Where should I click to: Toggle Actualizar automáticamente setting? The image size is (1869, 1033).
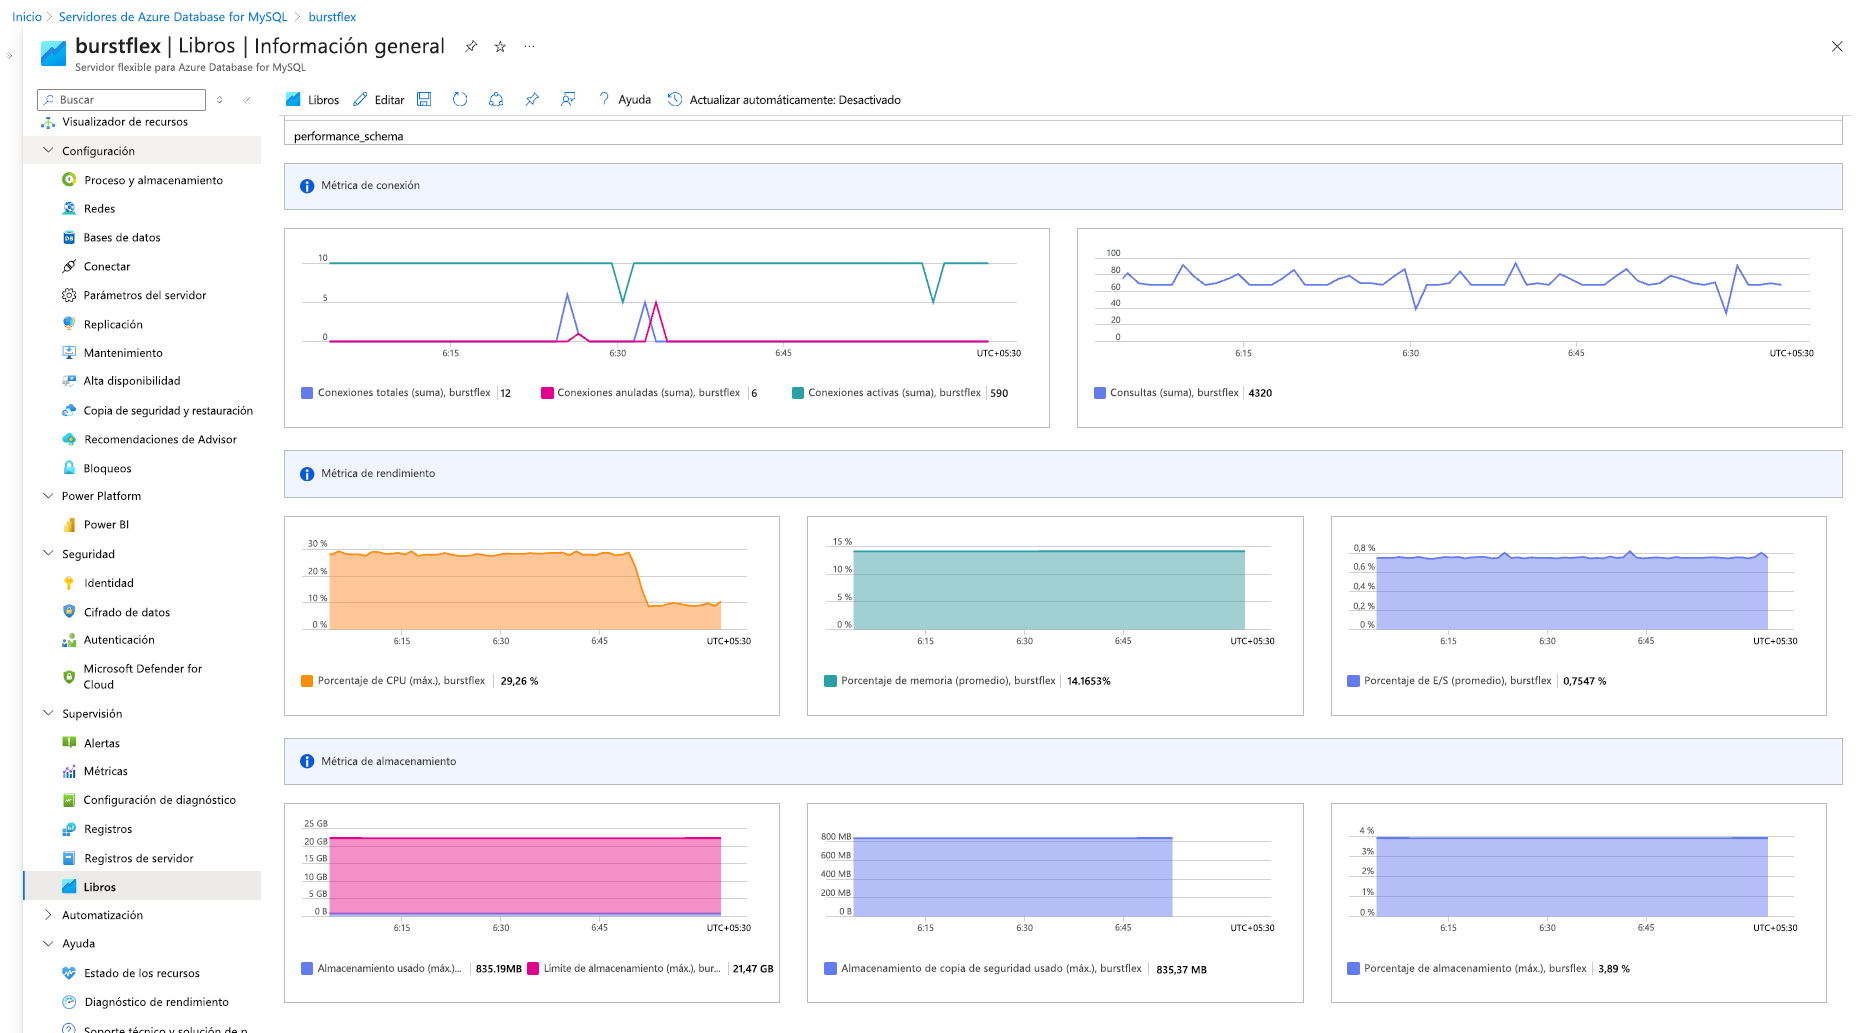(x=784, y=100)
